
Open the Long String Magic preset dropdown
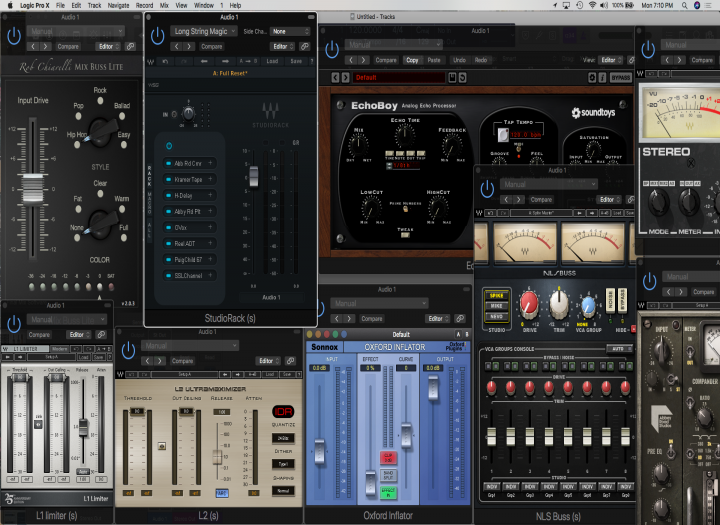[x=204, y=31]
